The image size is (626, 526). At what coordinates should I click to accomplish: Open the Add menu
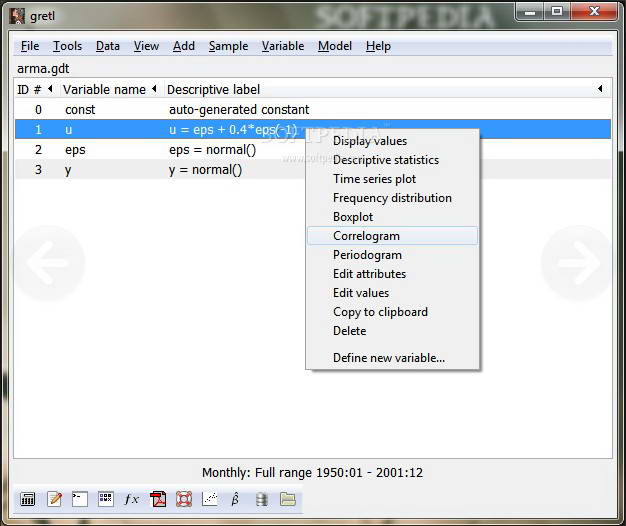184,46
